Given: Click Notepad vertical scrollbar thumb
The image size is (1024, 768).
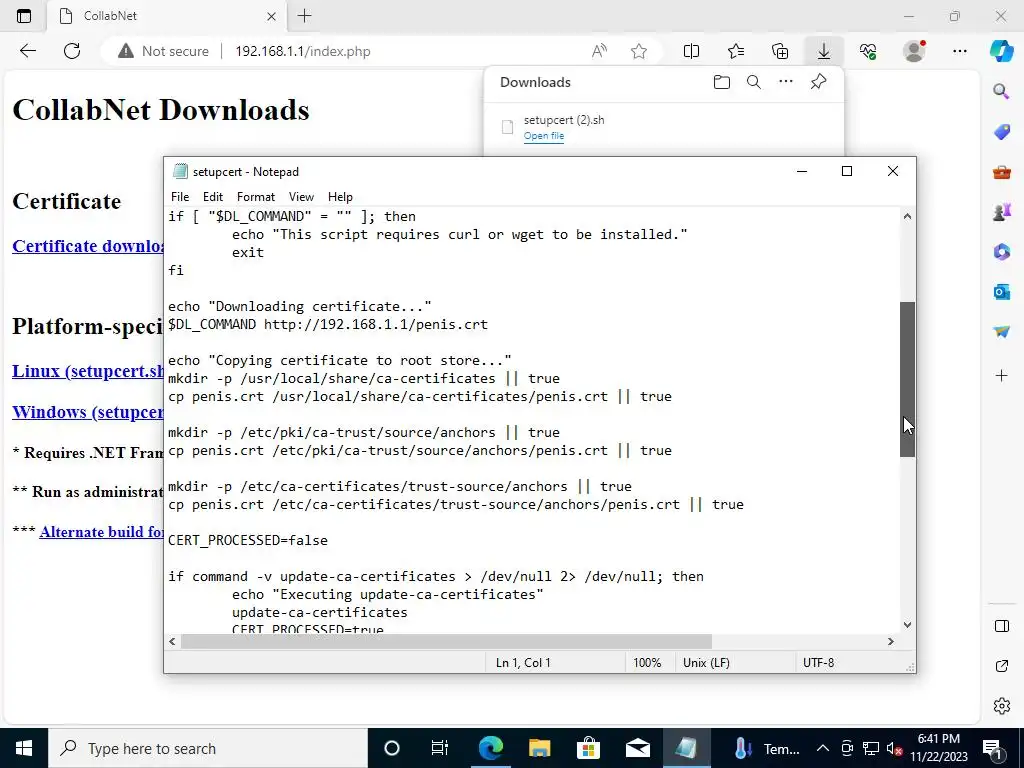Looking at the screenshot, I should point(907,379).
